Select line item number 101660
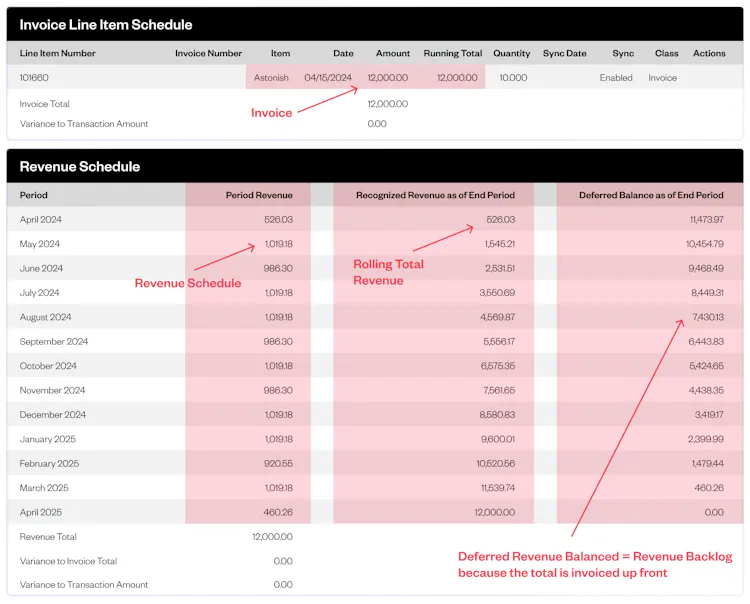The image size is (750, 604). click(x=34, y=77)
